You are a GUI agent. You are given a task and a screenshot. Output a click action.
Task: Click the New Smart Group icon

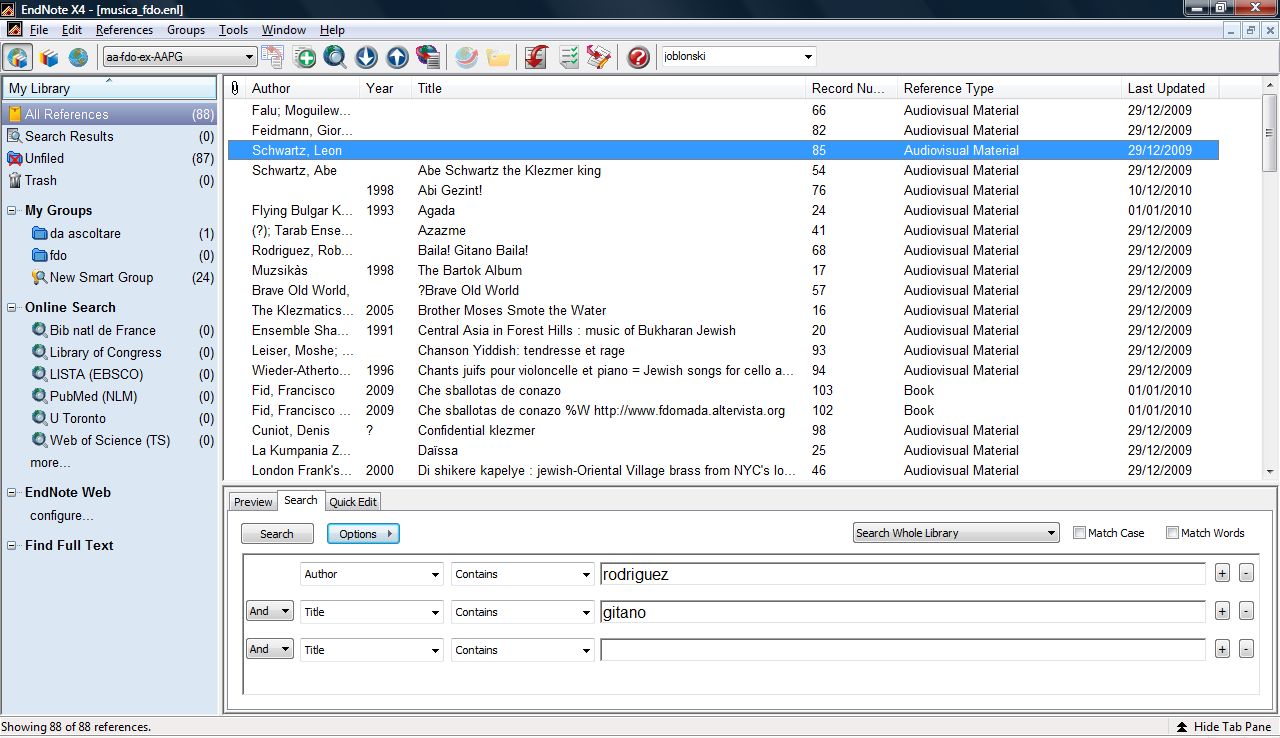[x=39, y=277]
